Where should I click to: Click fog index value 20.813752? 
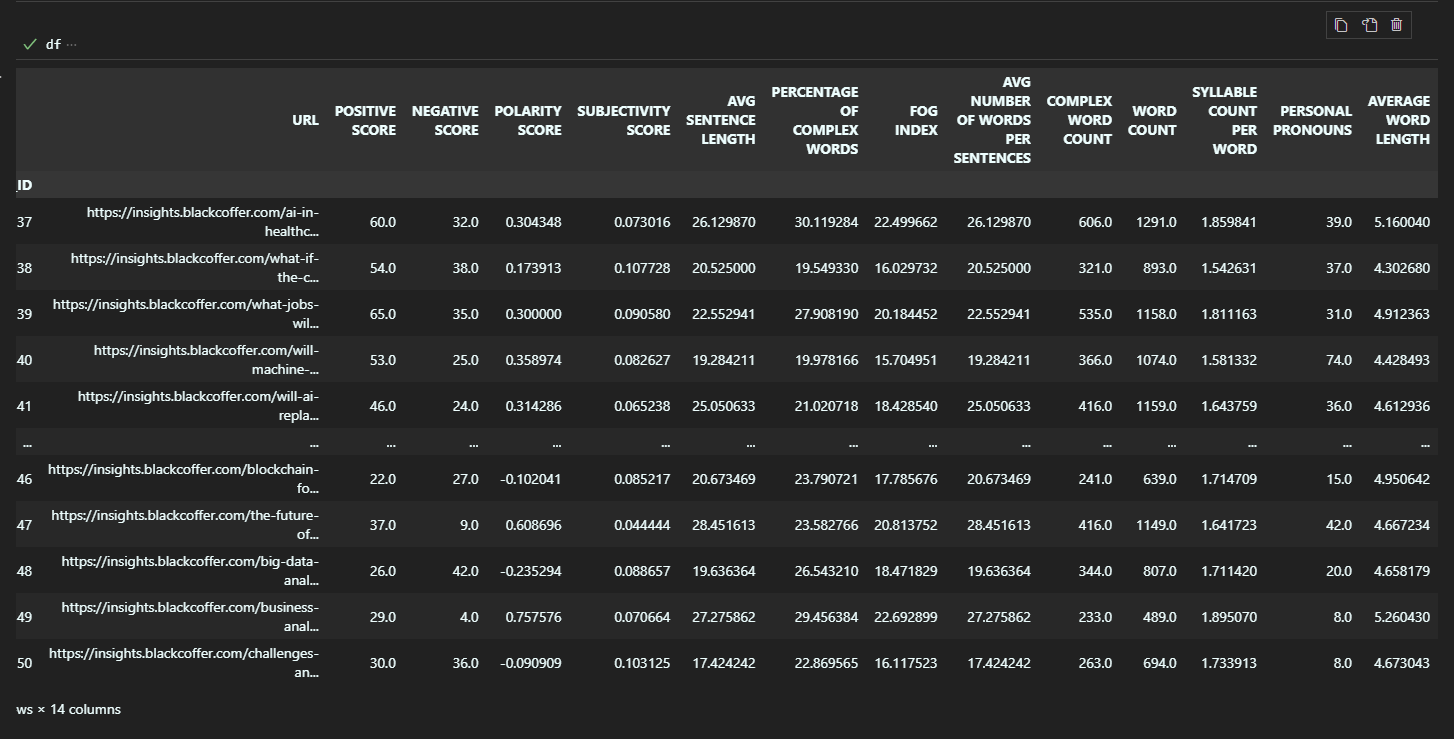(906, 525)
